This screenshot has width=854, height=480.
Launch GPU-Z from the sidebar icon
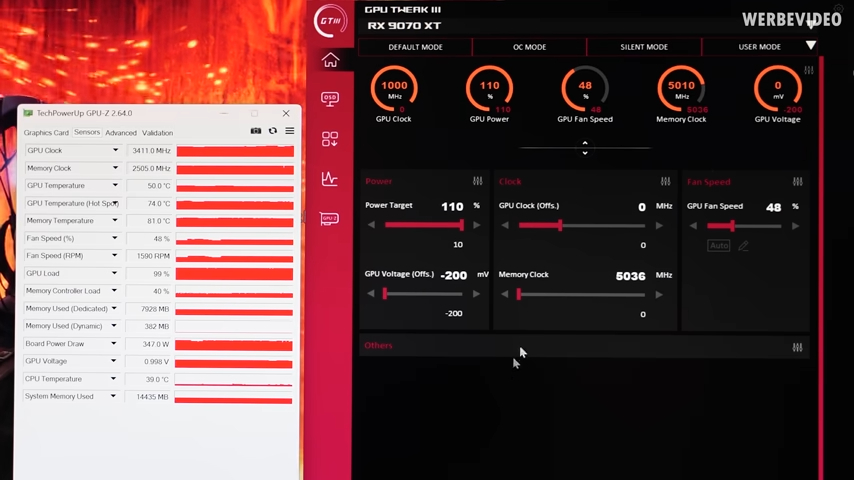click(329, 218)
